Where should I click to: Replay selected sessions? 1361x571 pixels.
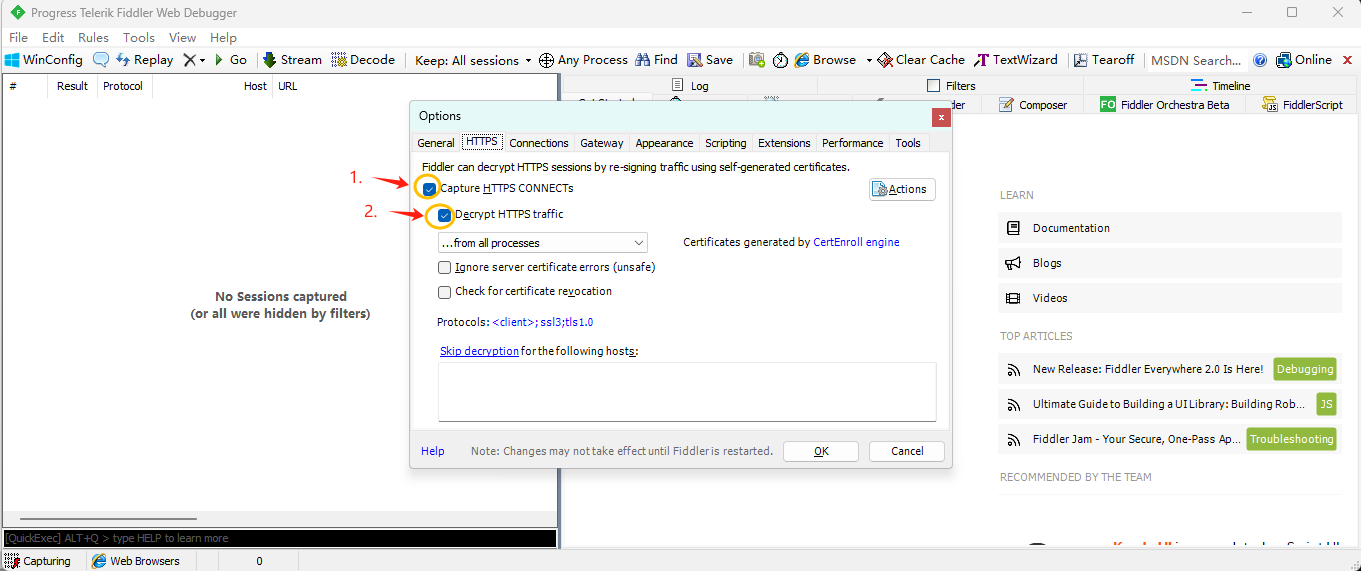145,60
